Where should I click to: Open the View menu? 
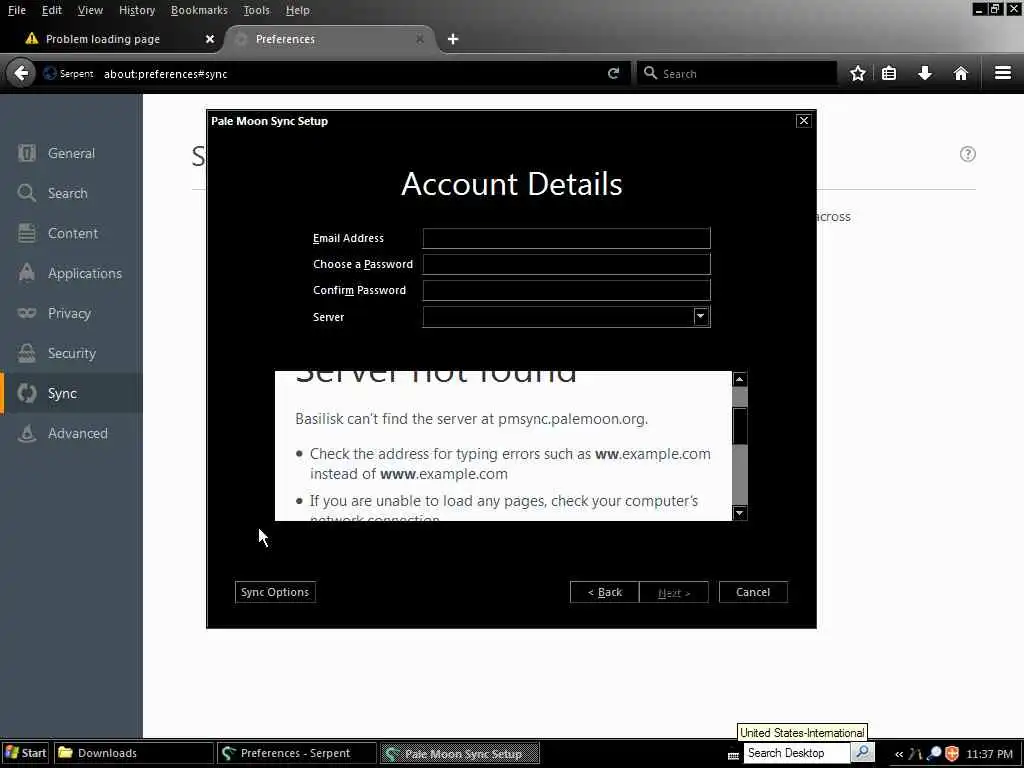tap(90, 10)
